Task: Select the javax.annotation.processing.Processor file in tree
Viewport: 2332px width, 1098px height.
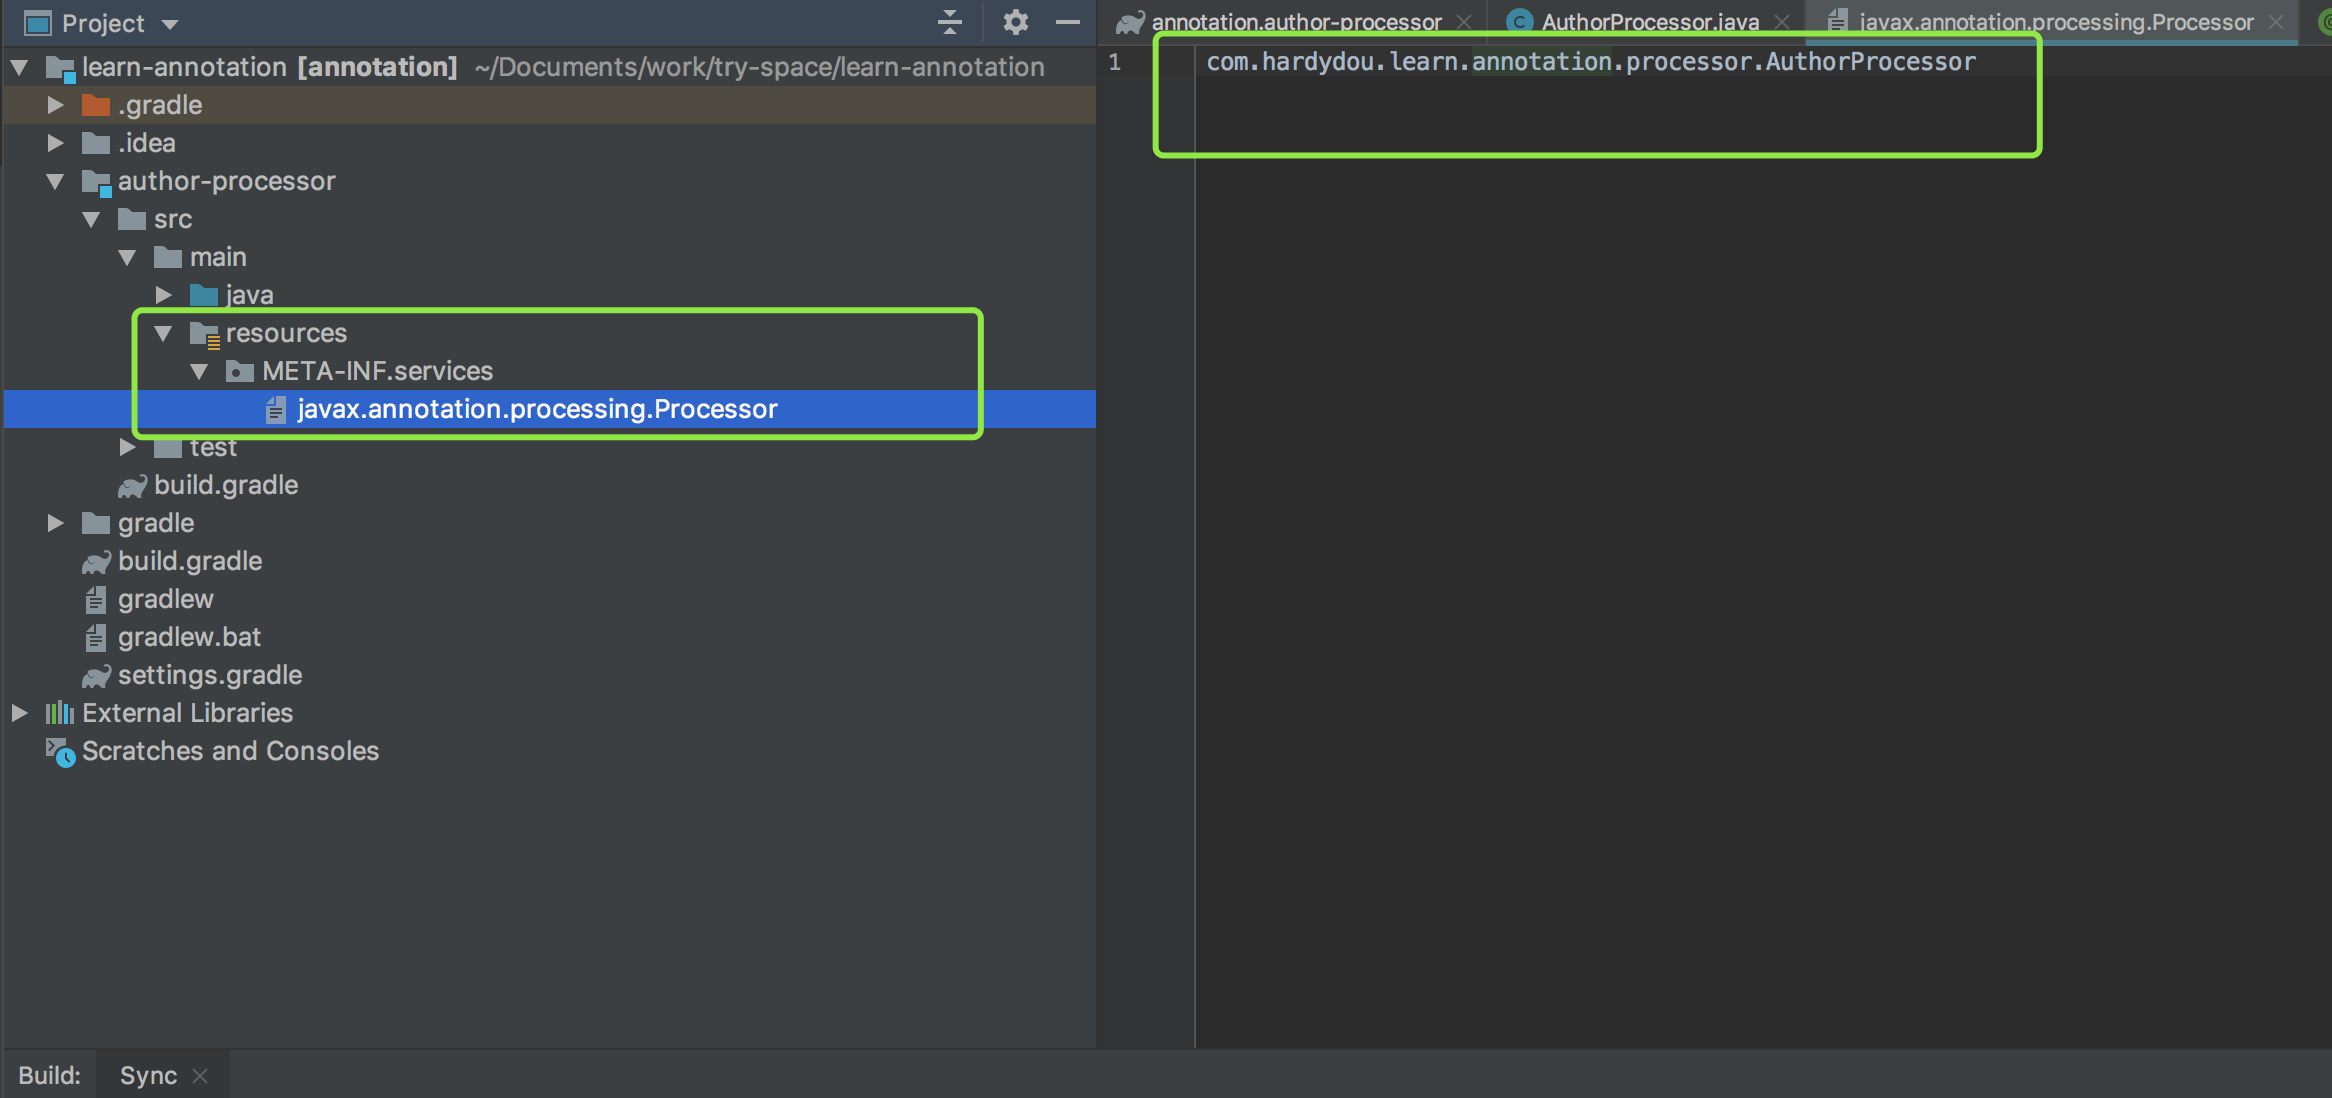Action: (x=537, y=409)
